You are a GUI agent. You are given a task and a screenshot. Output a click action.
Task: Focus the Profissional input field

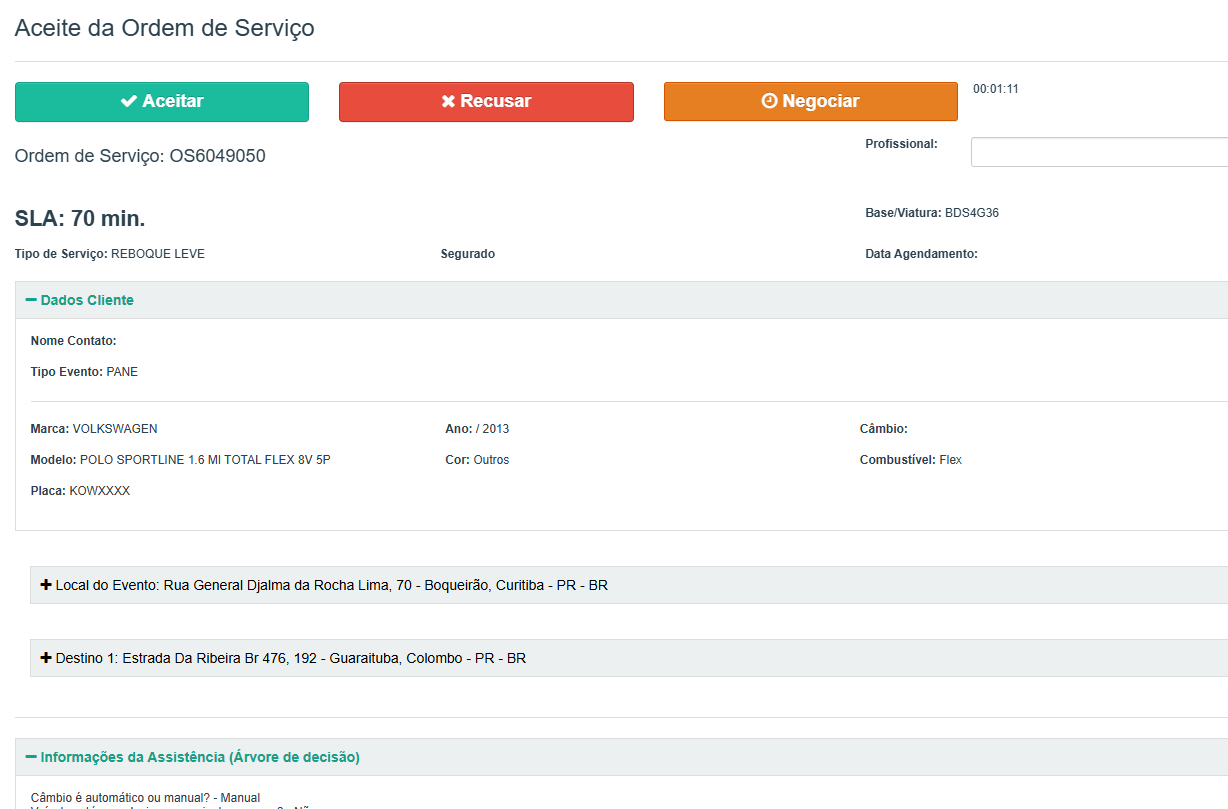1098,152
